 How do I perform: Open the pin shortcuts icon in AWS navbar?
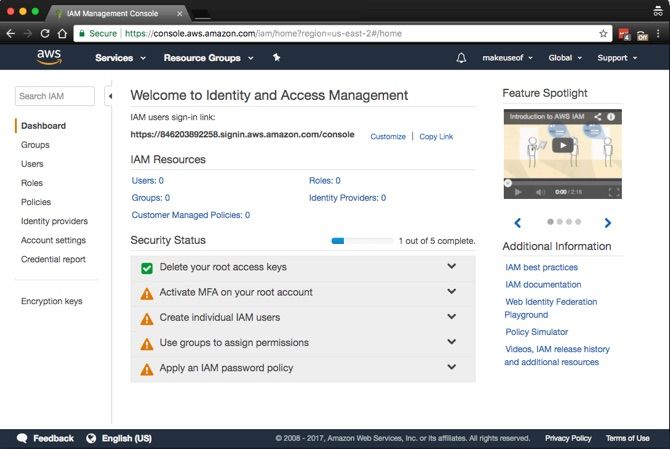[x=276, y=57]
